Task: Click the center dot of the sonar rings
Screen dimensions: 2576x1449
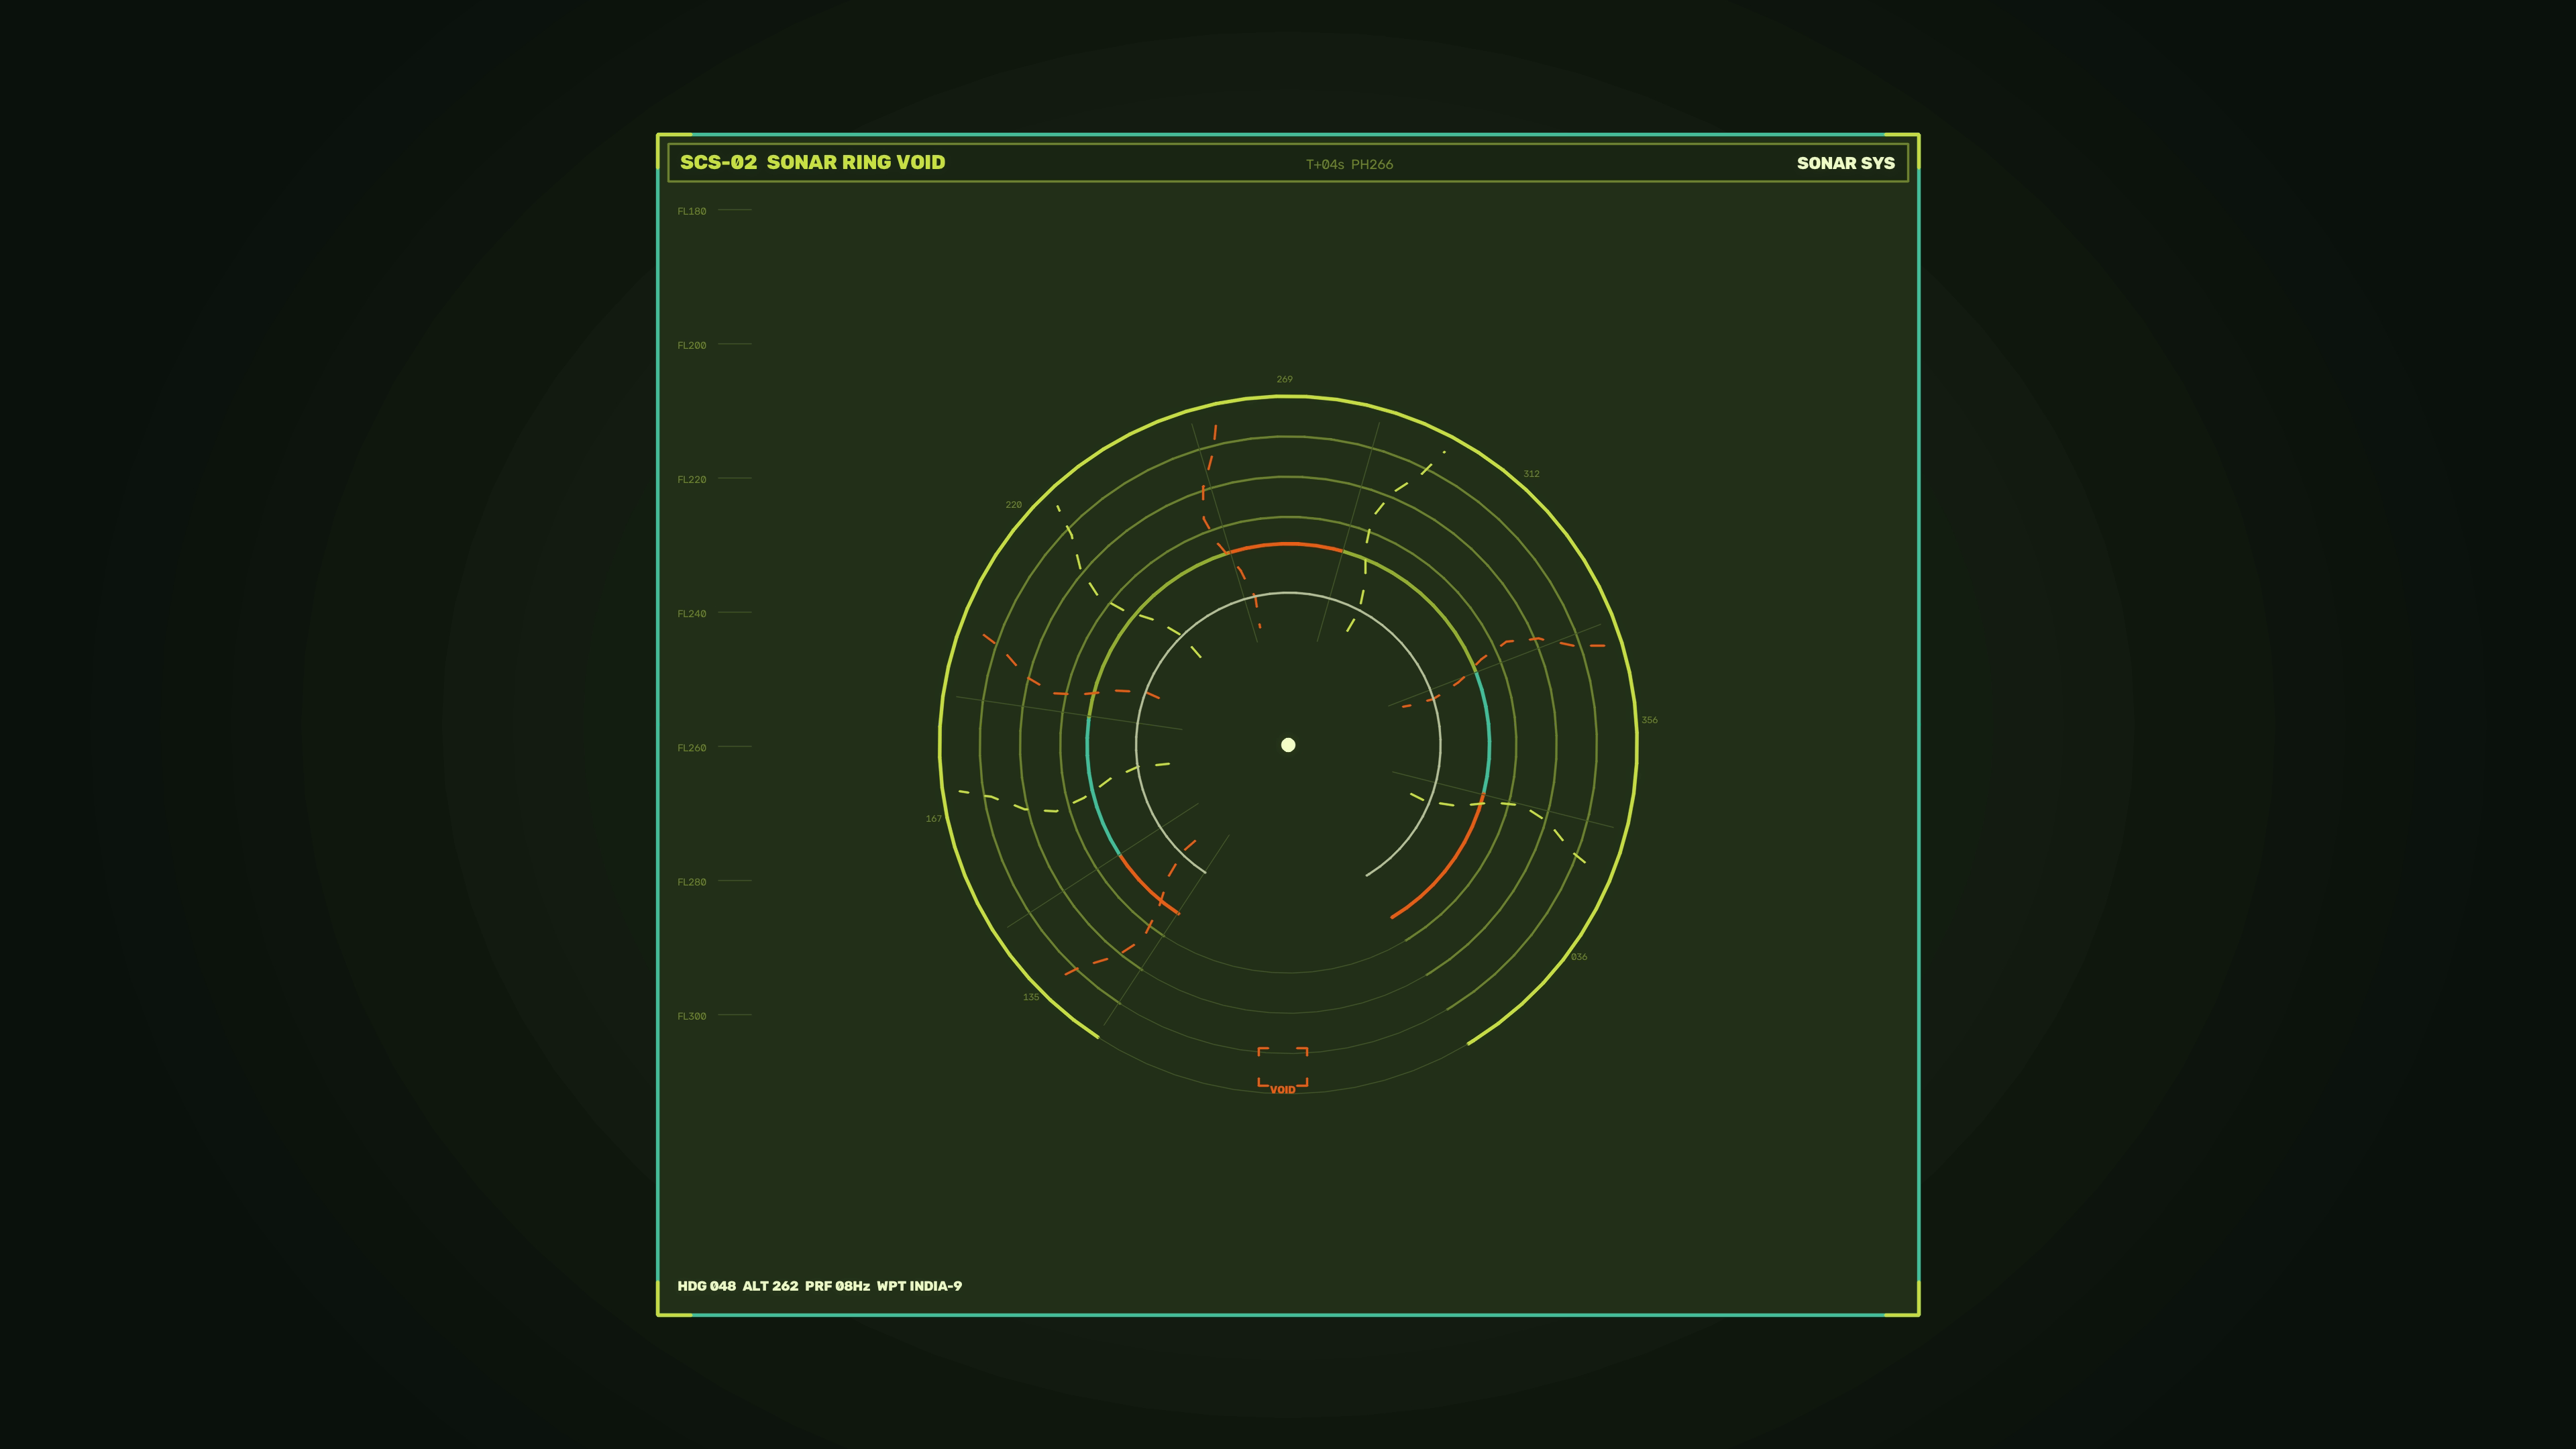Action: pyautogui.click(x=1288, y=744)
